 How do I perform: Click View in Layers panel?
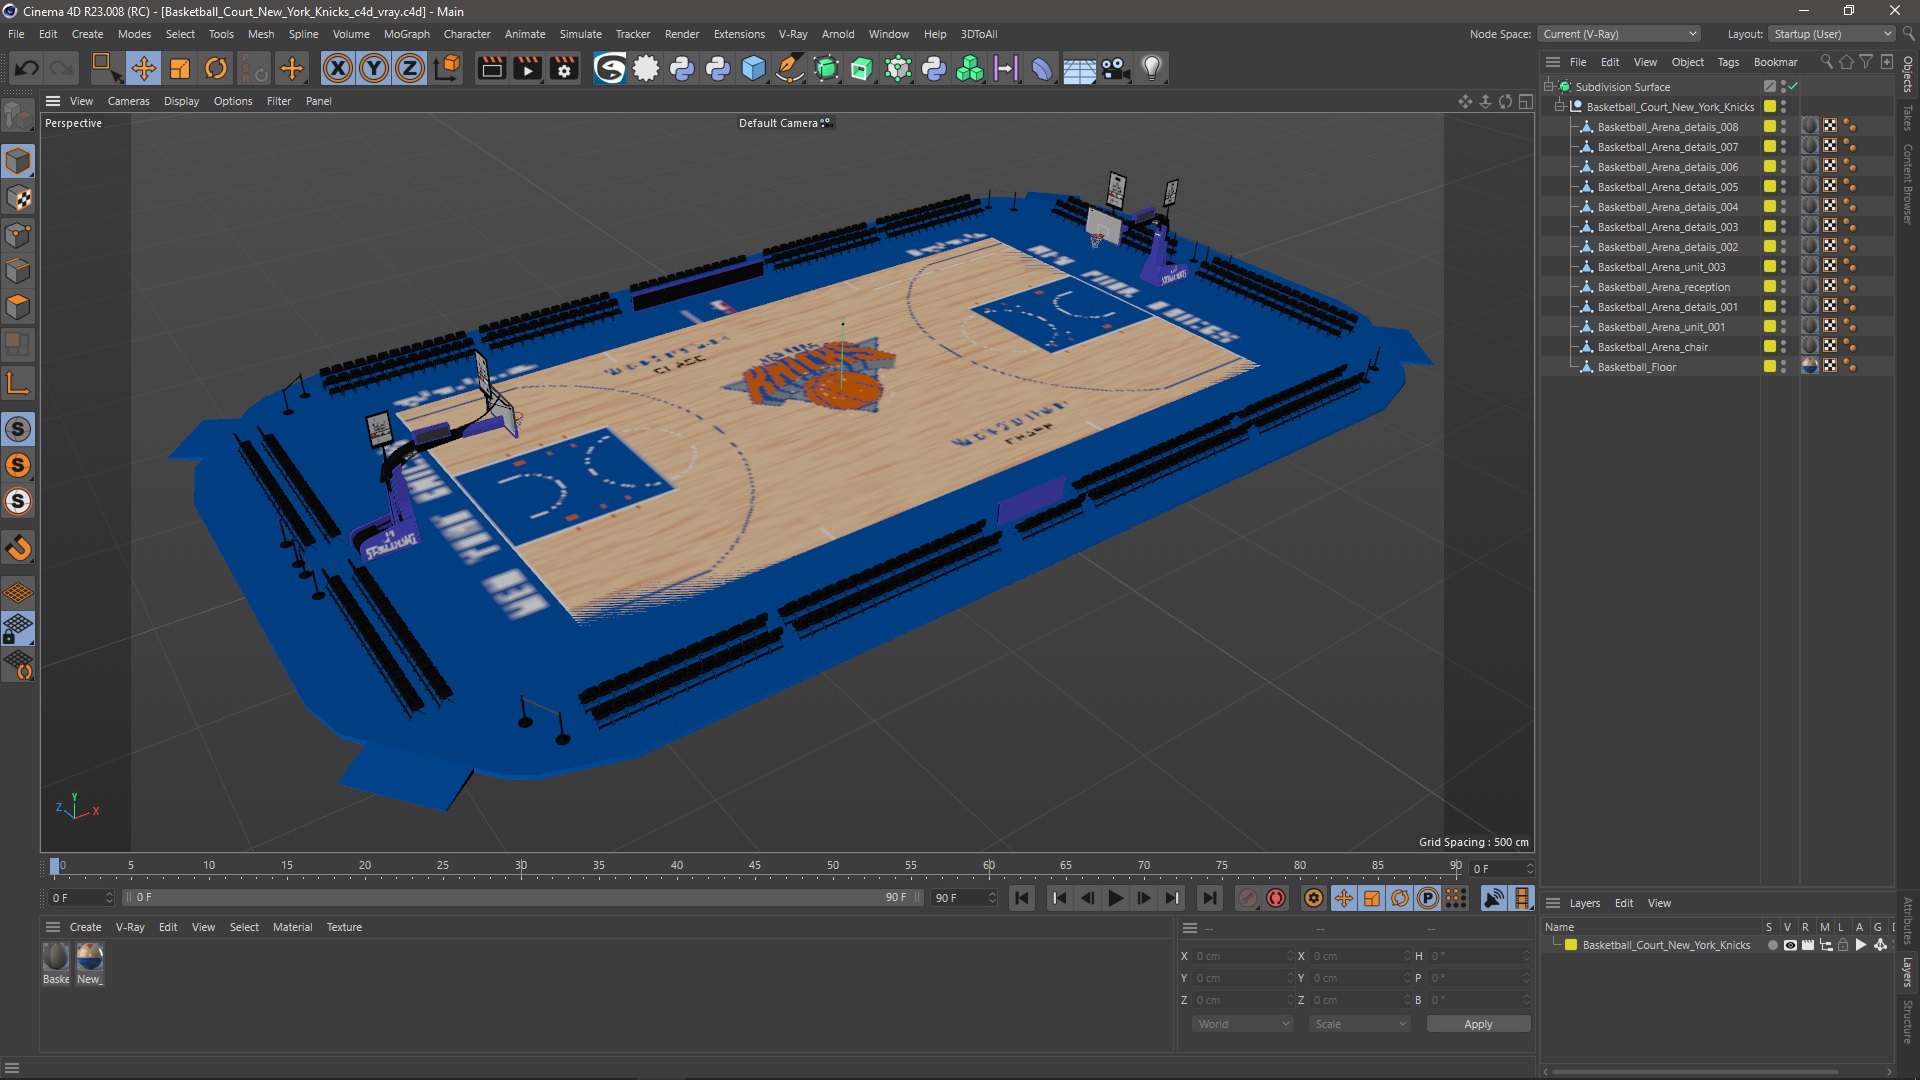pos(1659,903)
